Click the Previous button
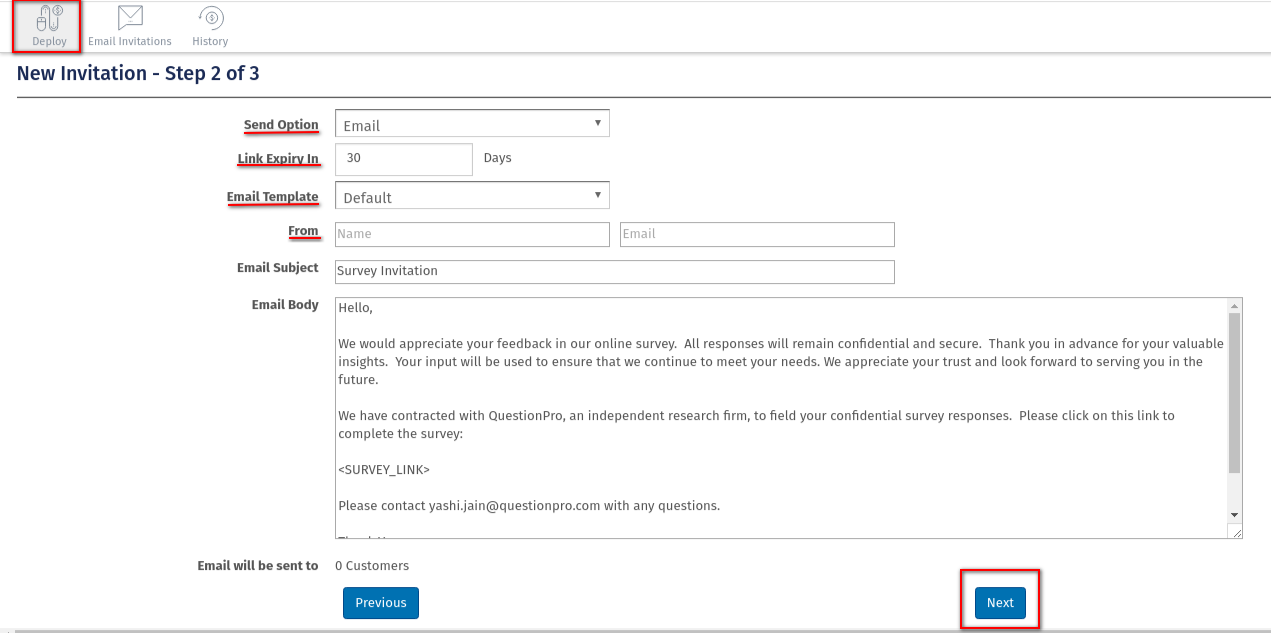The height and width of the screenshot is (633, 1271). 380,602
